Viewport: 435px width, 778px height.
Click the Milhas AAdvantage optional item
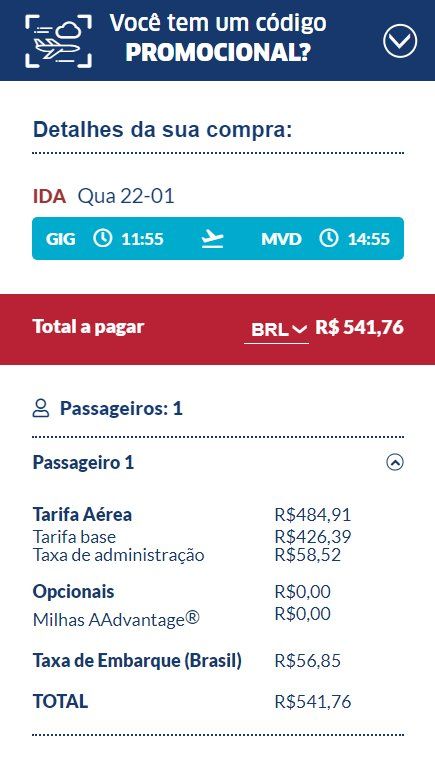pos(116,619)
